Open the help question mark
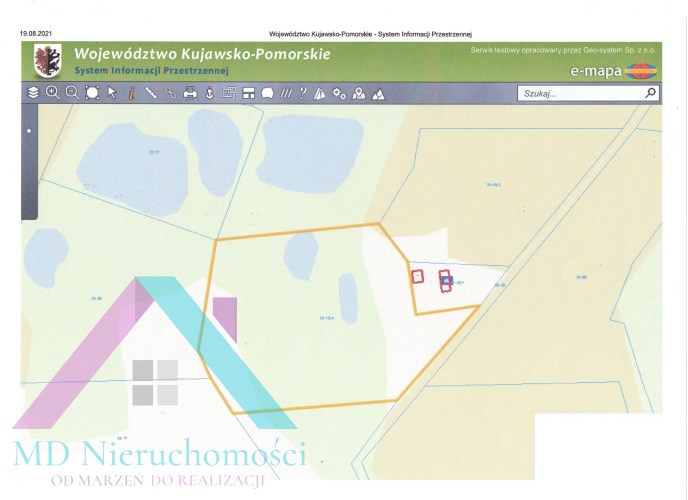The image size is (688, 500). (303, 93)
